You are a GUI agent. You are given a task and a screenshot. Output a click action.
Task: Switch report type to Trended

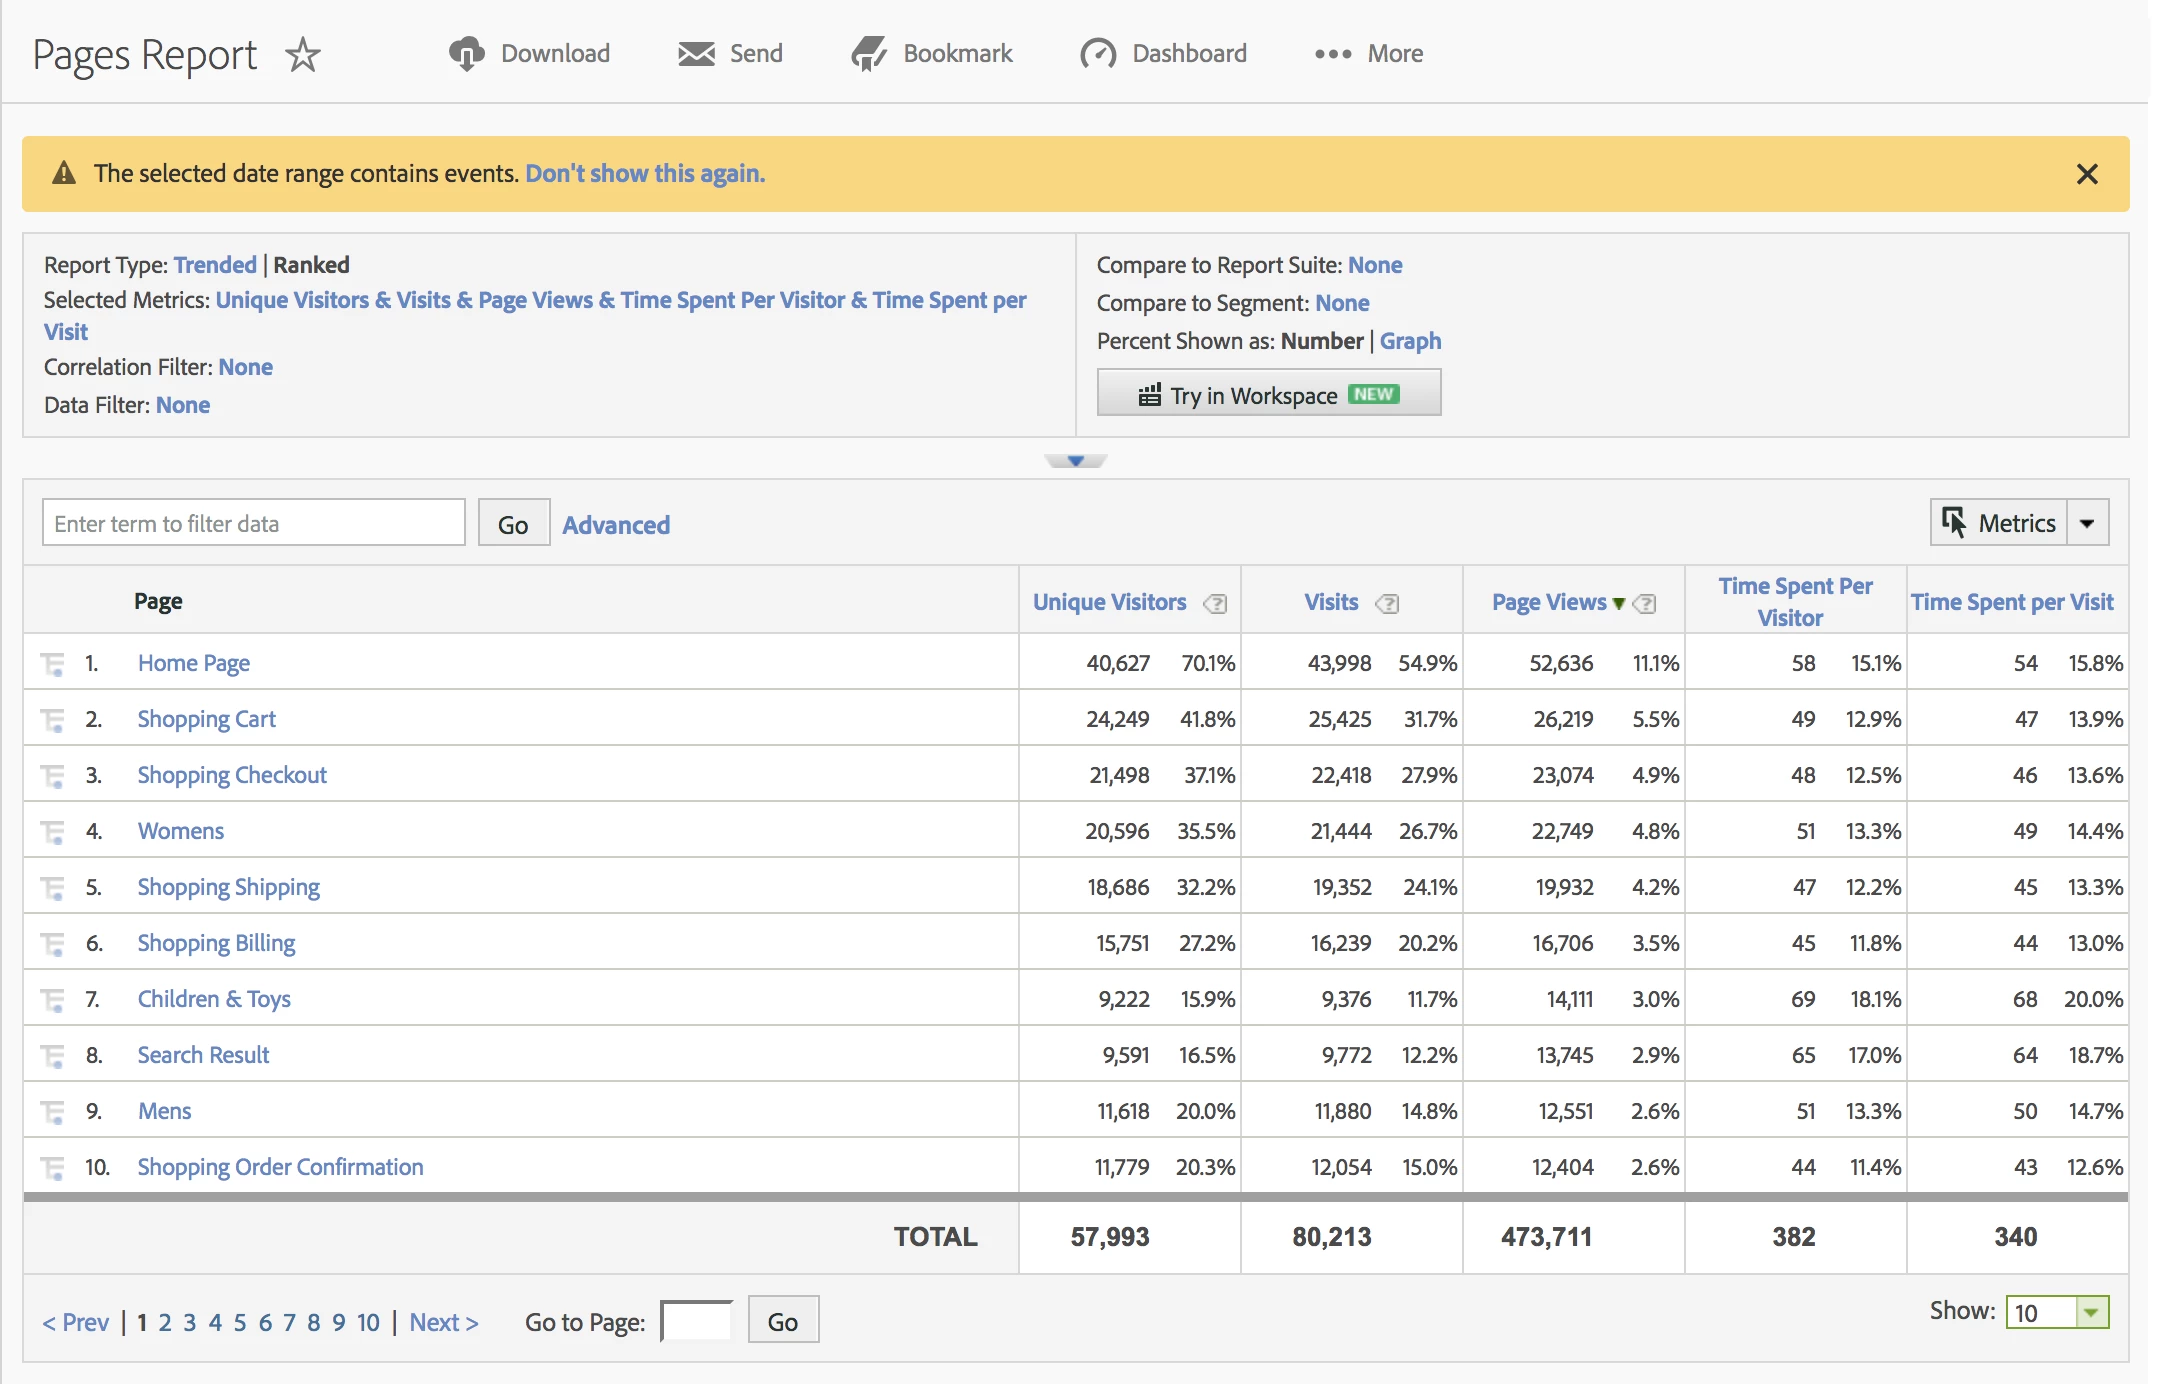tap(215, 265)
